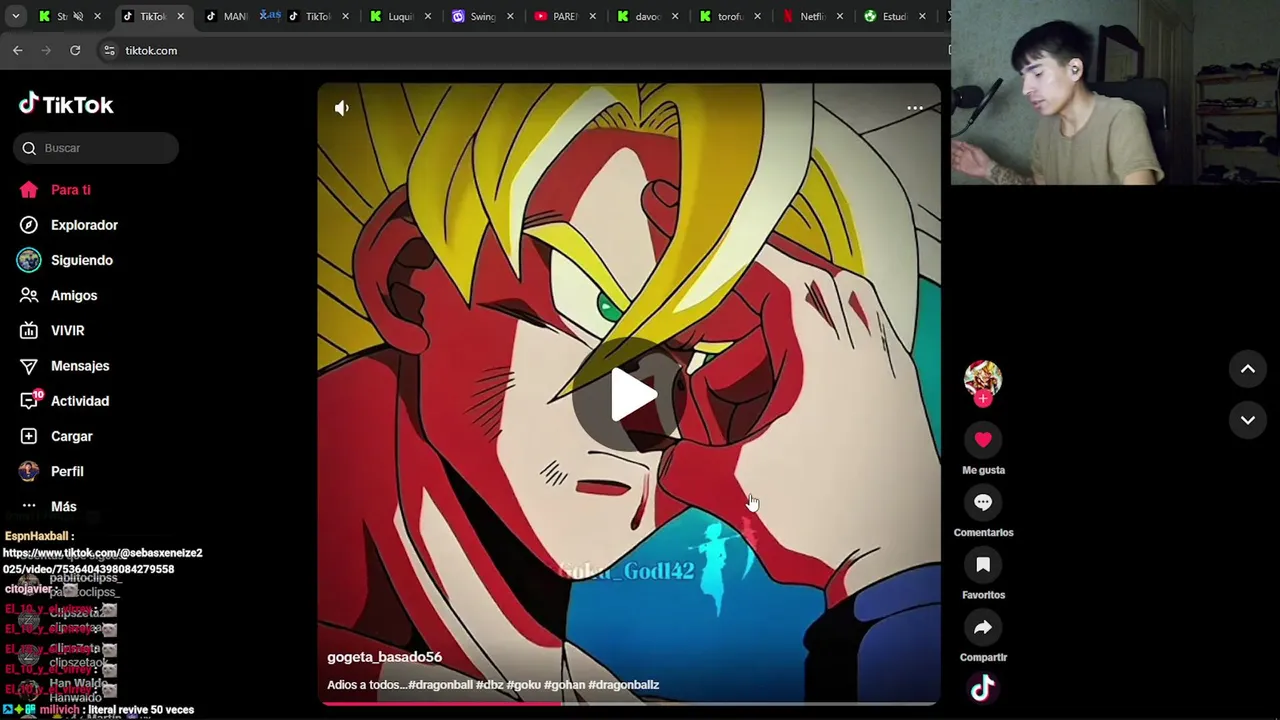Screen dimensions: 1280x720
Task: Close the Netflix tab
Action: tap(839, 16)
